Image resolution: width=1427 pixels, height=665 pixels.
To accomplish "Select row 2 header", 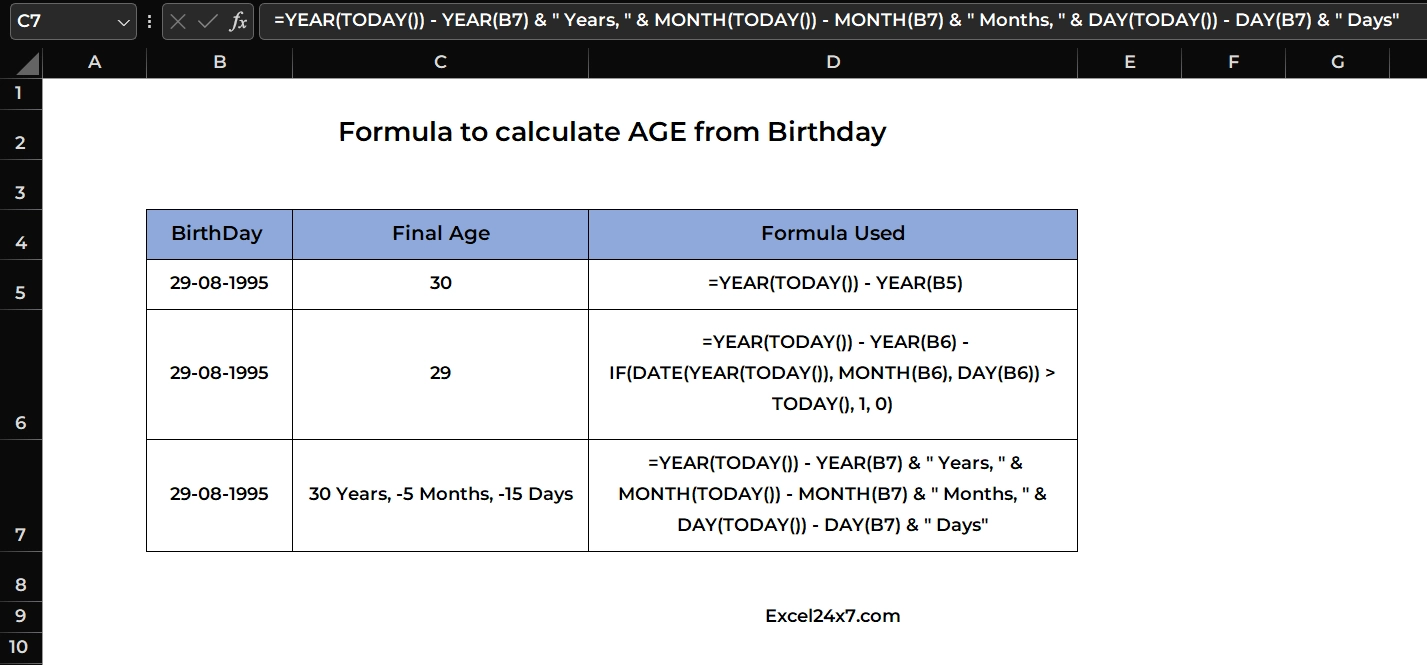I will [21, 134].
